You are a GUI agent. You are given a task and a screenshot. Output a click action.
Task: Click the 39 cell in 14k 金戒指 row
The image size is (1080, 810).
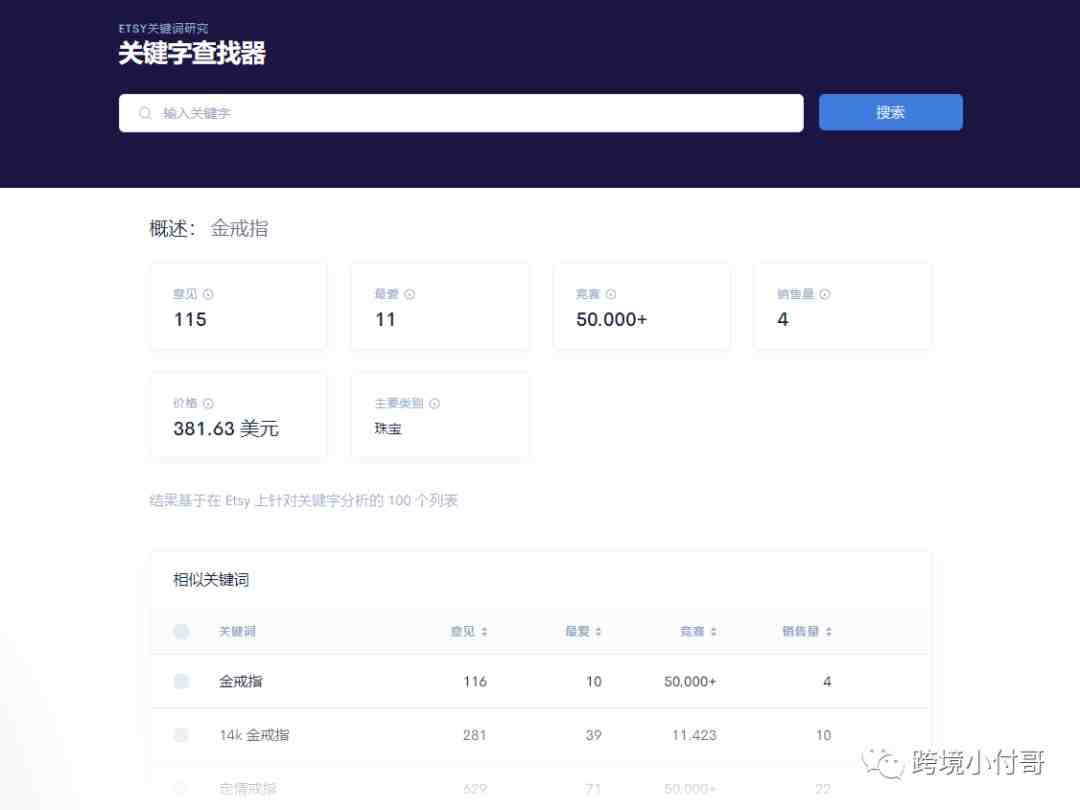click(x=594, y=735)
